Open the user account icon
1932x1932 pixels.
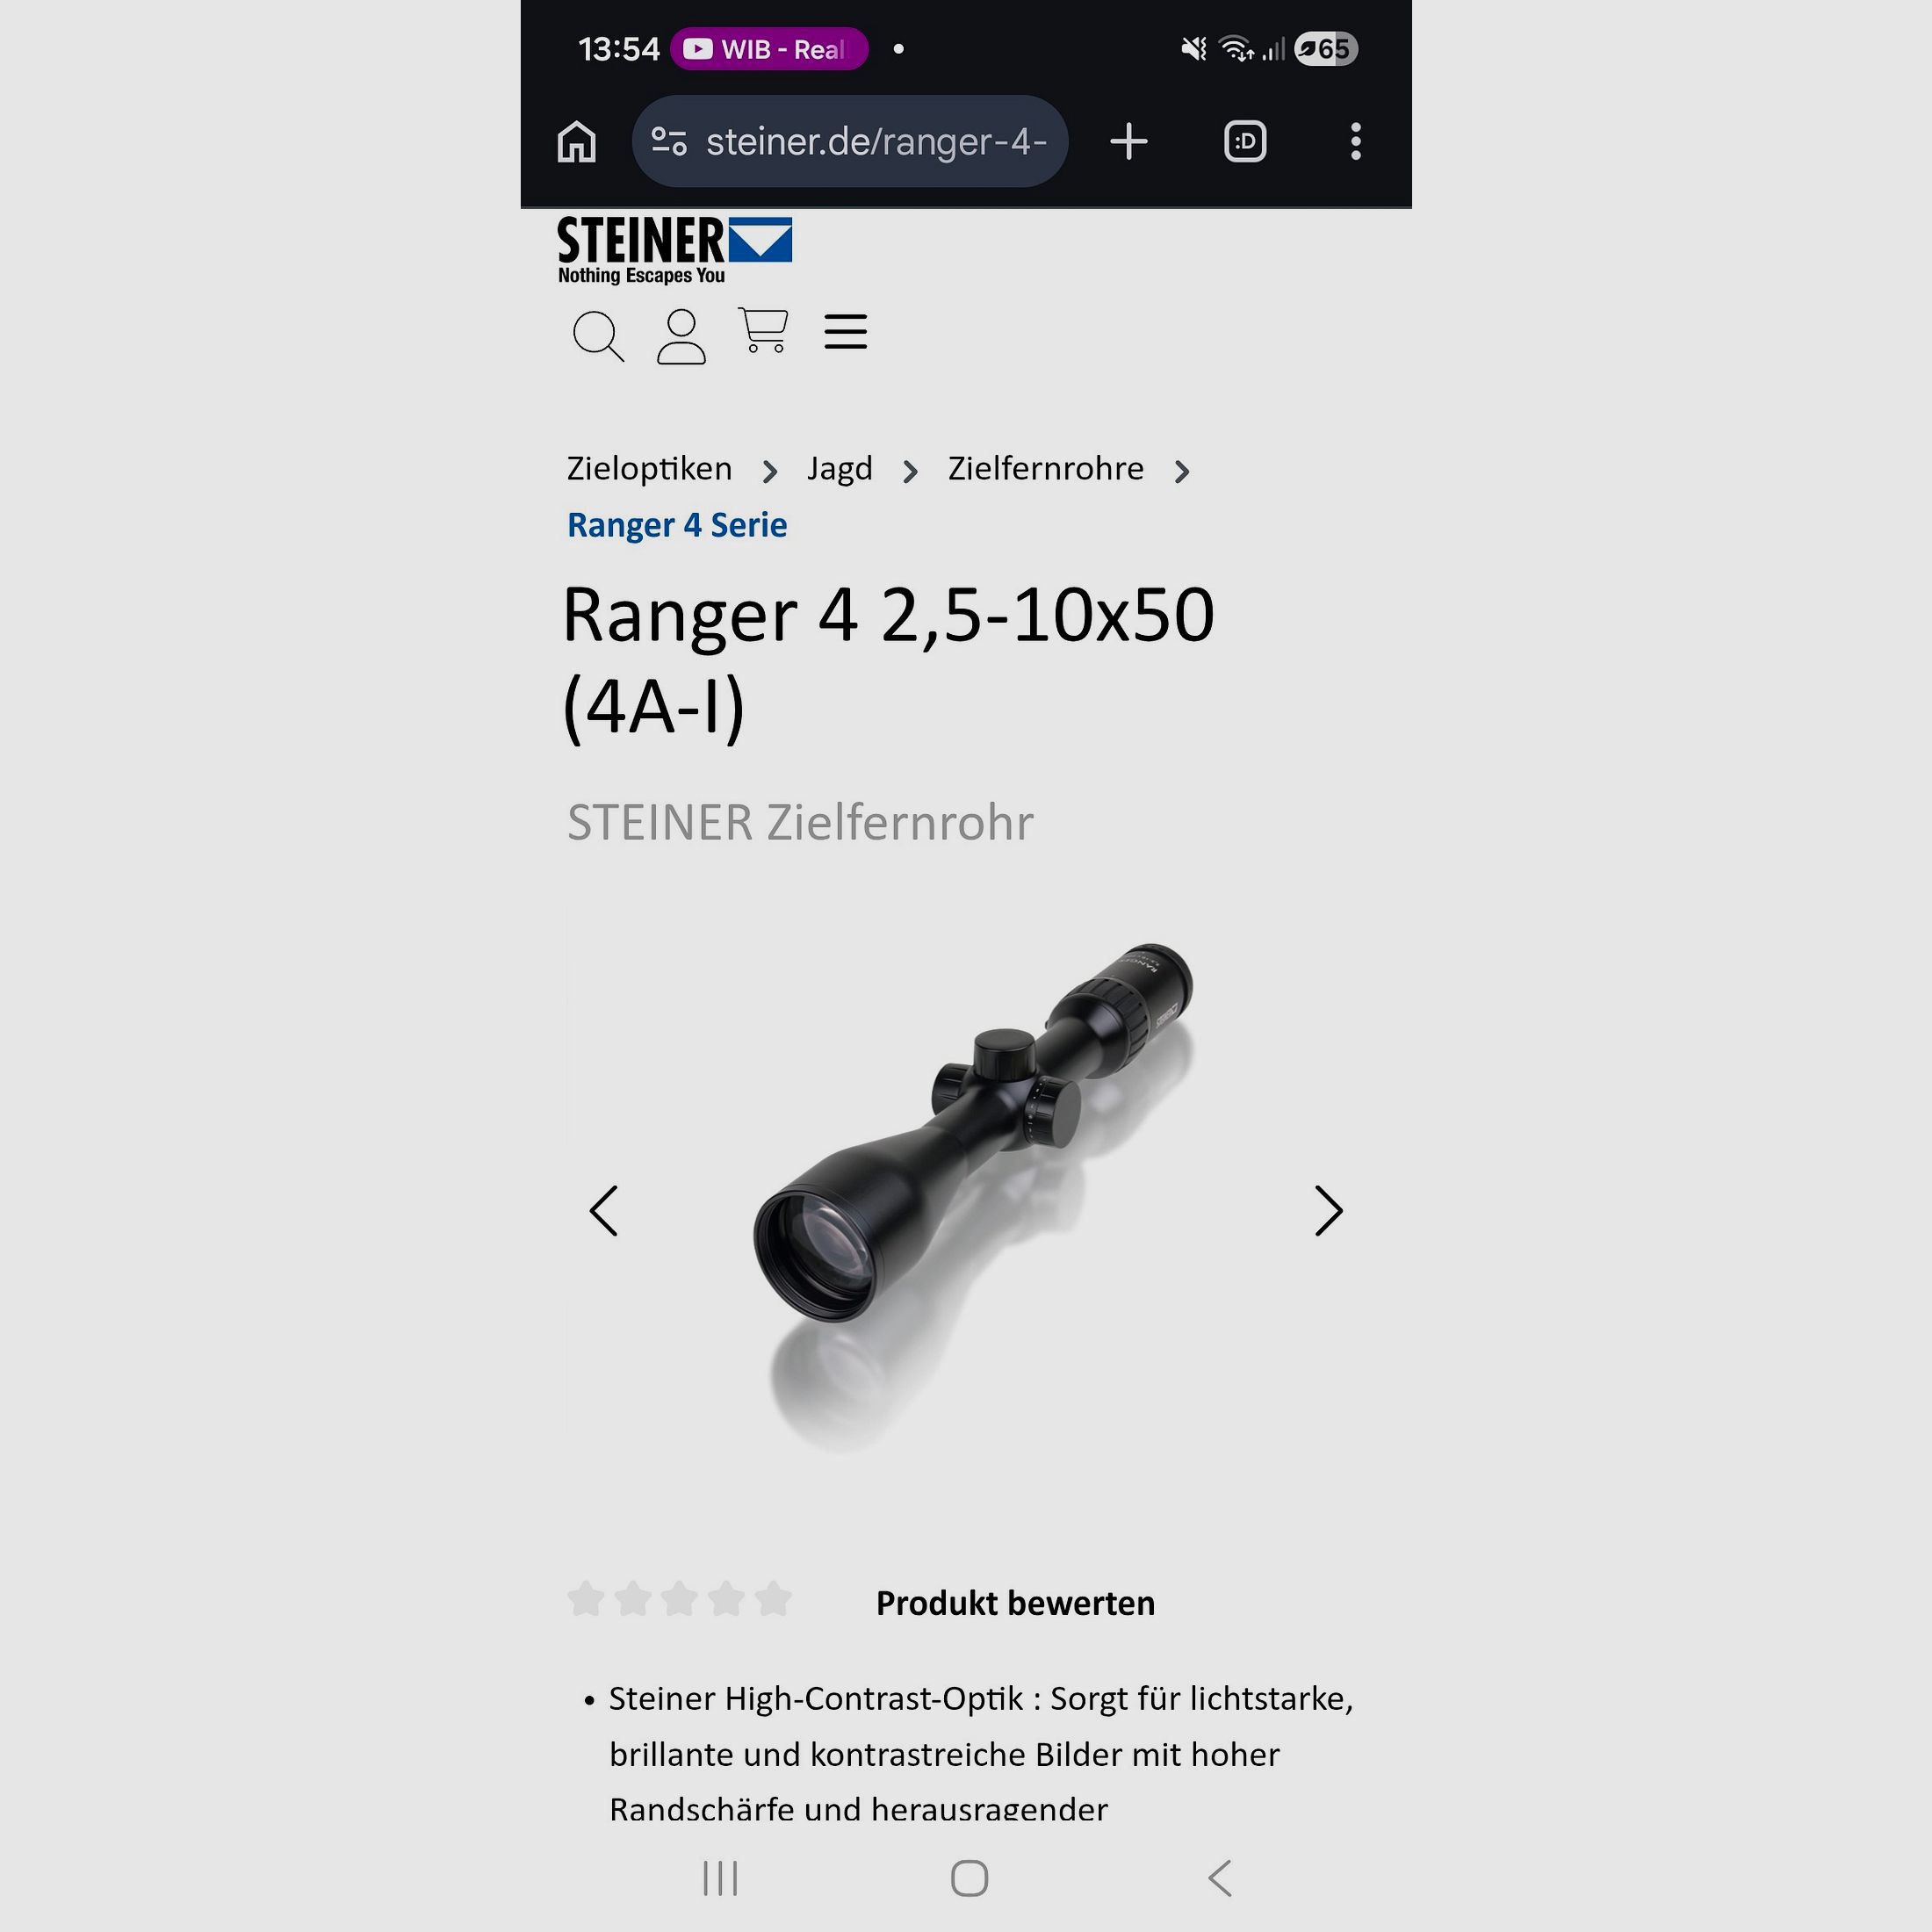point(681,336)
